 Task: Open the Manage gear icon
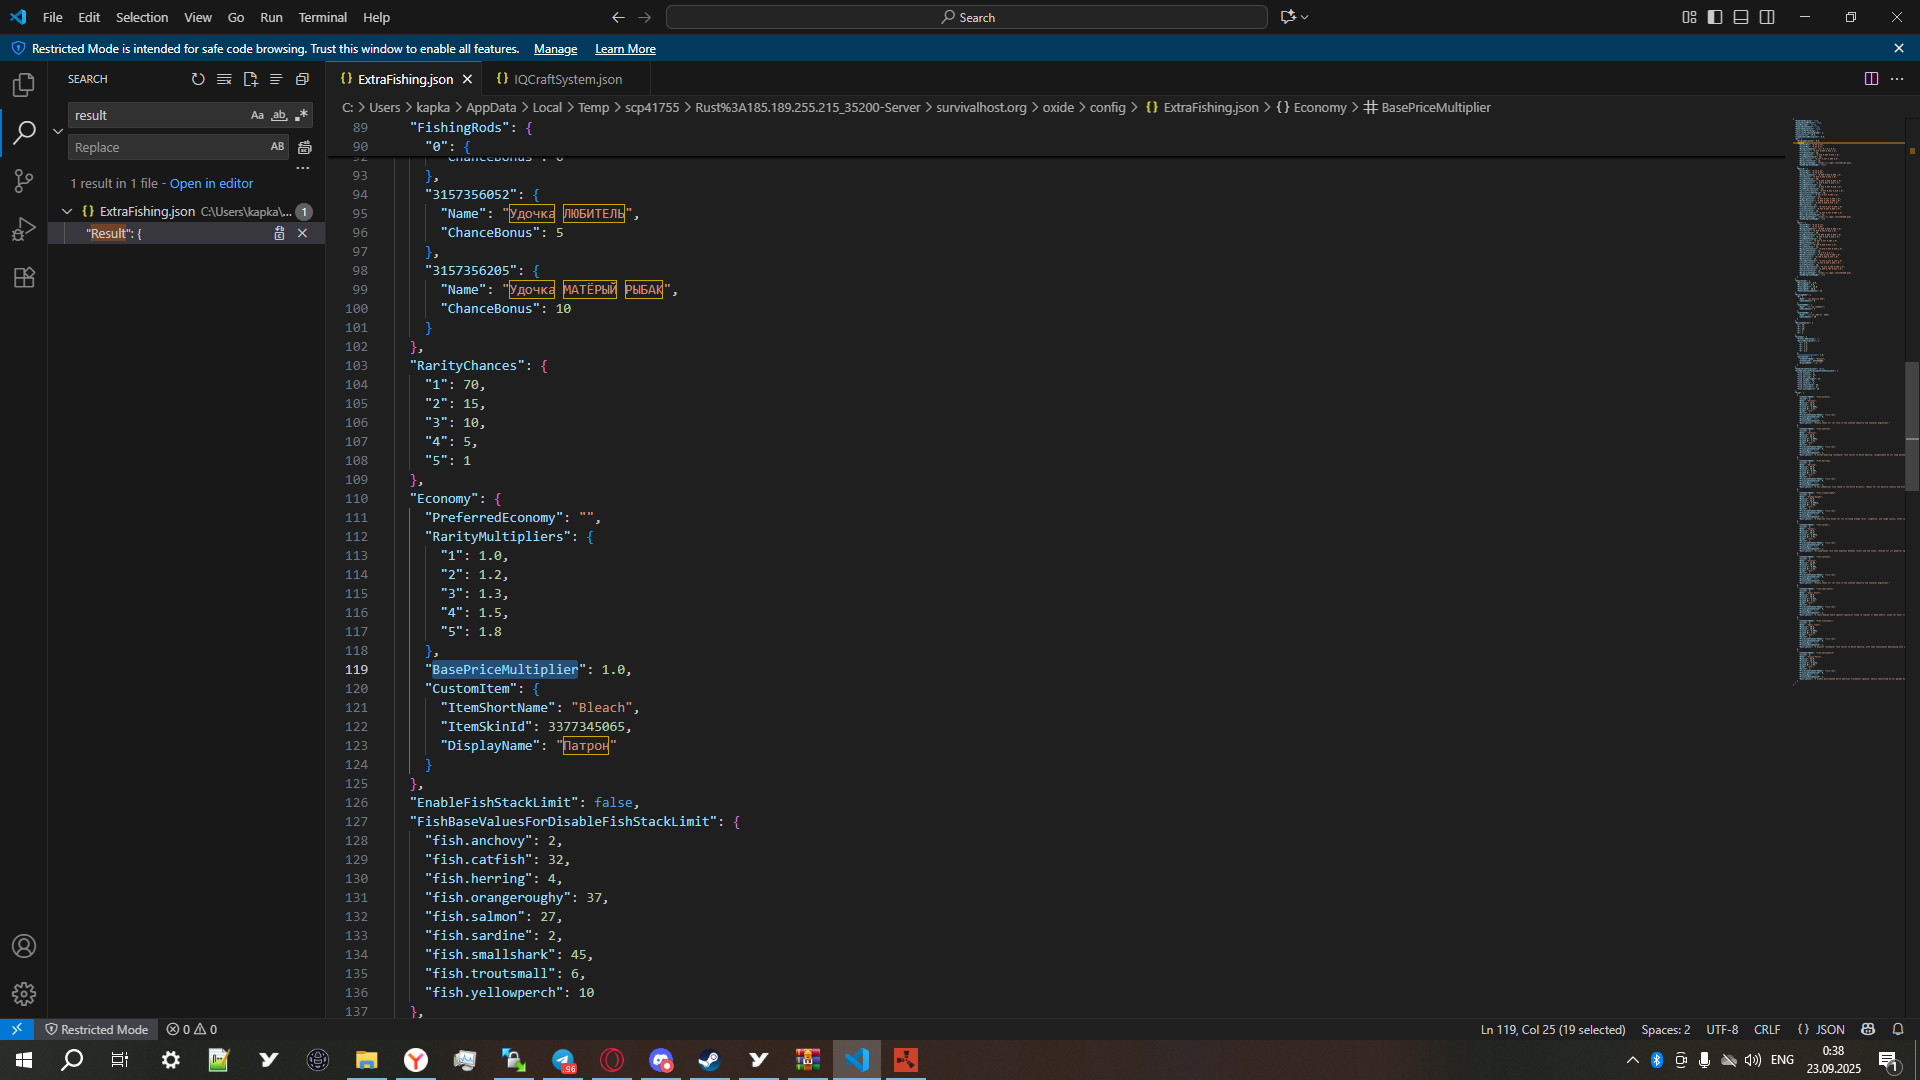click(x=24, y=993)
